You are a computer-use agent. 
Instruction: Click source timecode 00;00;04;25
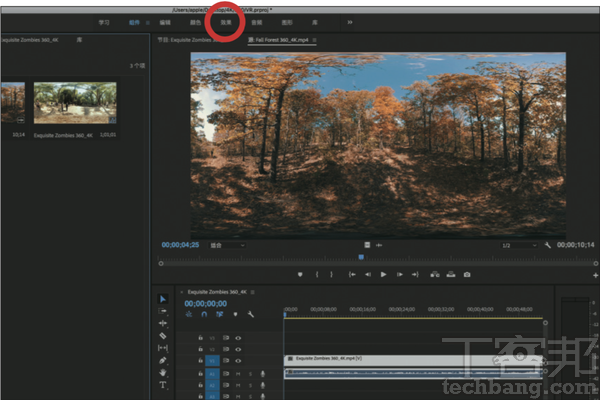click(x=180, y=245)
